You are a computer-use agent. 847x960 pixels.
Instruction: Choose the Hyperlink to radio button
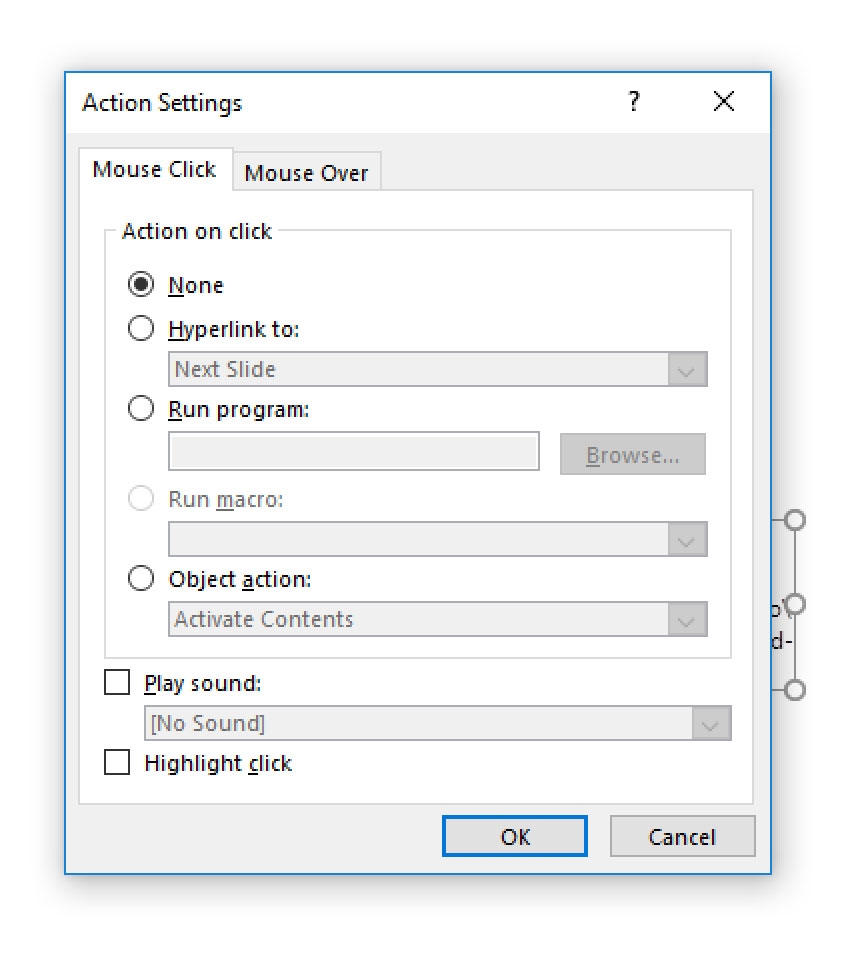click(x=142, y=329)
